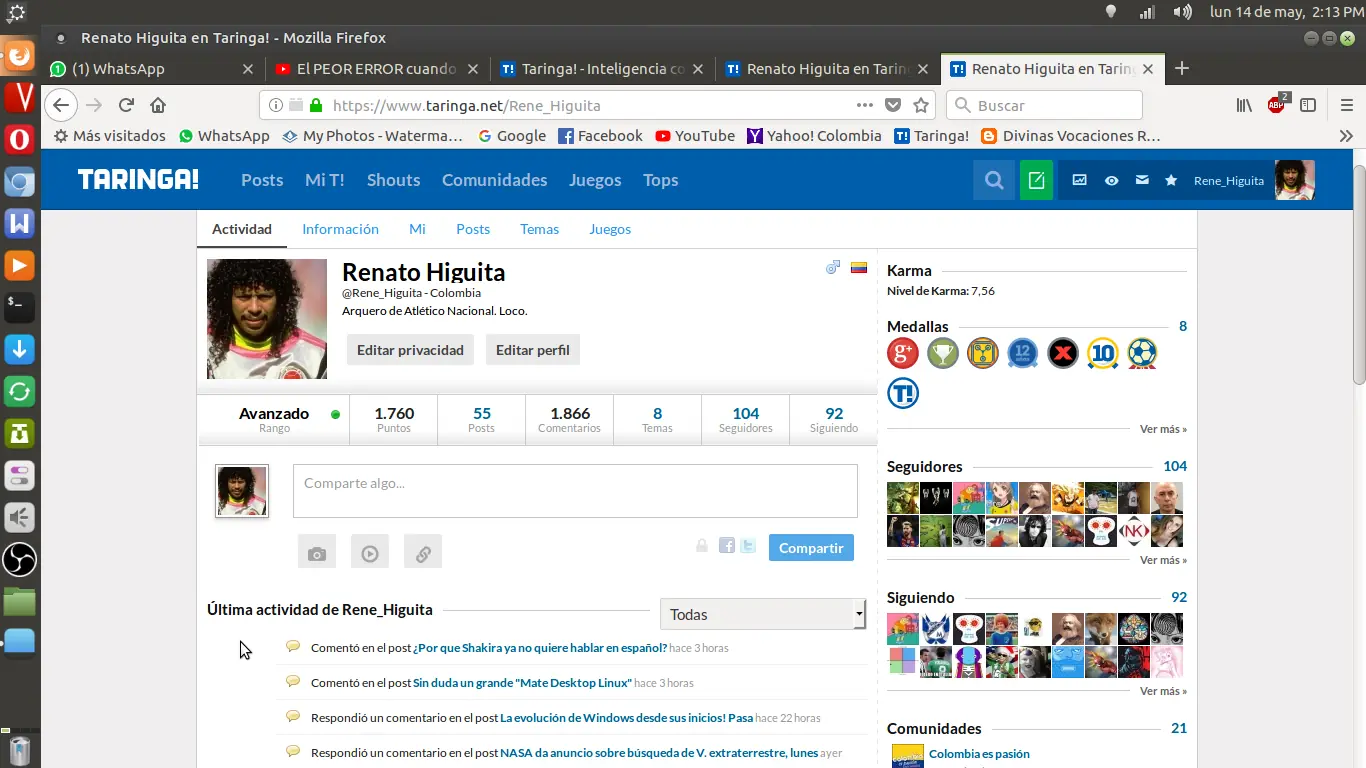
Task: Open the page actions three-dots menu
Action: coord(865,105)
